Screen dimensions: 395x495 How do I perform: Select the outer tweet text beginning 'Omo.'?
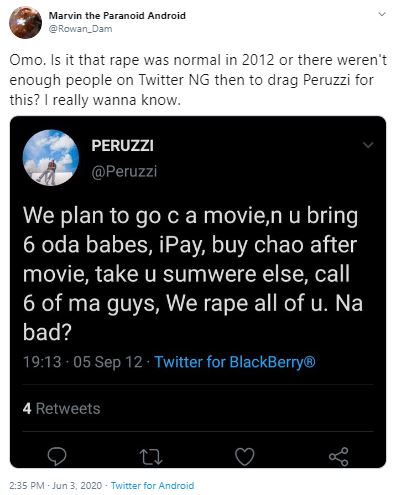pyautogui.click(x=198, y=80)
